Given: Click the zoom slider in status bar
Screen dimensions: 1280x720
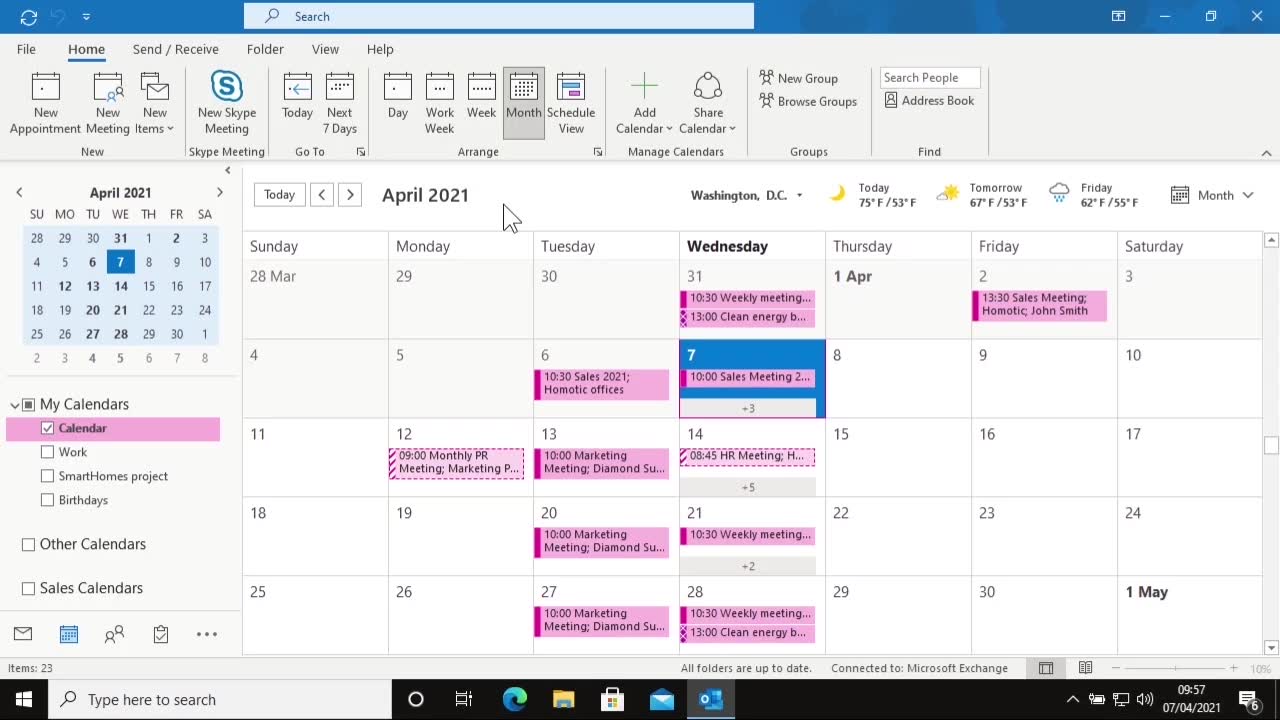Looking at the screenshot, I should [1174, 668].
